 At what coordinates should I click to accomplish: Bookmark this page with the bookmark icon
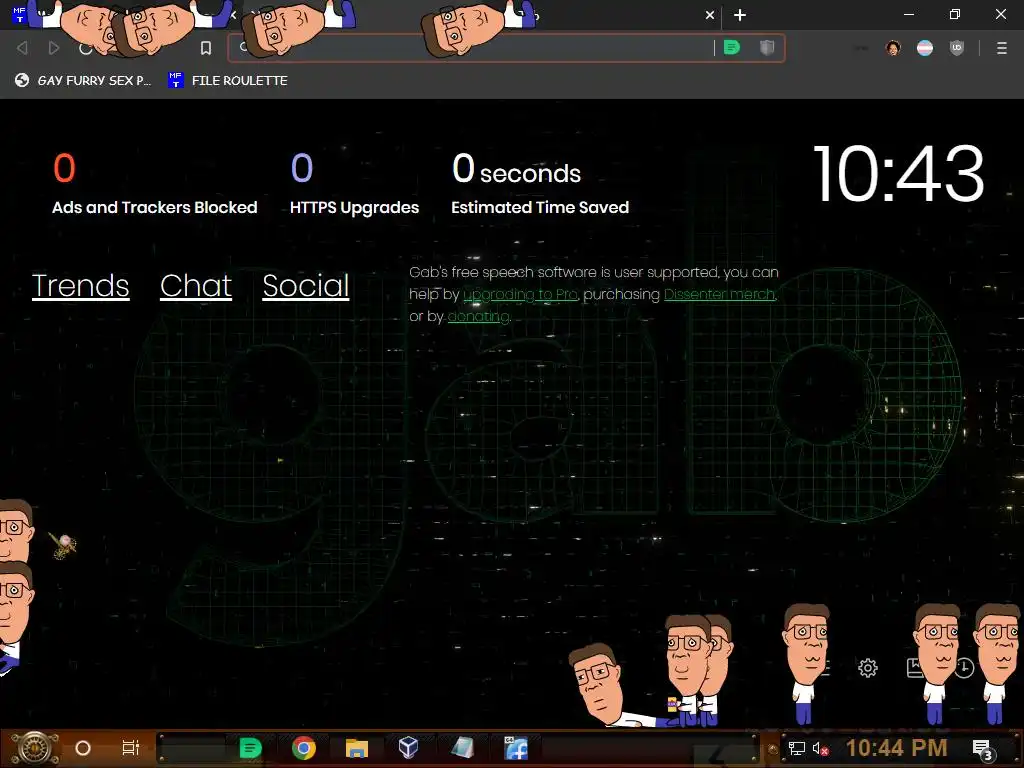(x=206, y=48)
